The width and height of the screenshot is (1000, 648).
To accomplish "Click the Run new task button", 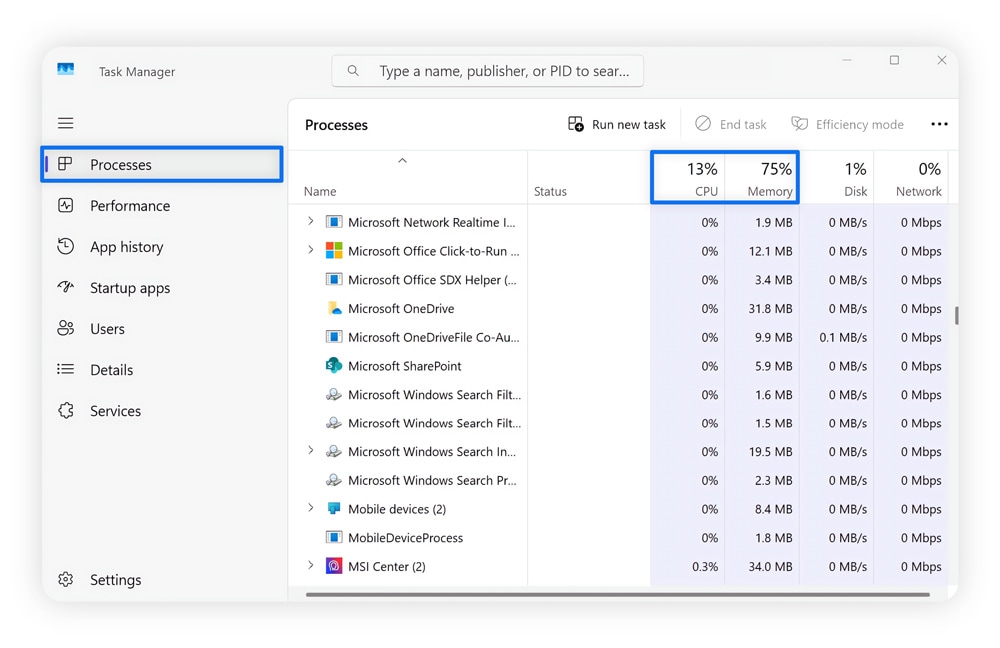I will click(617, 123).
